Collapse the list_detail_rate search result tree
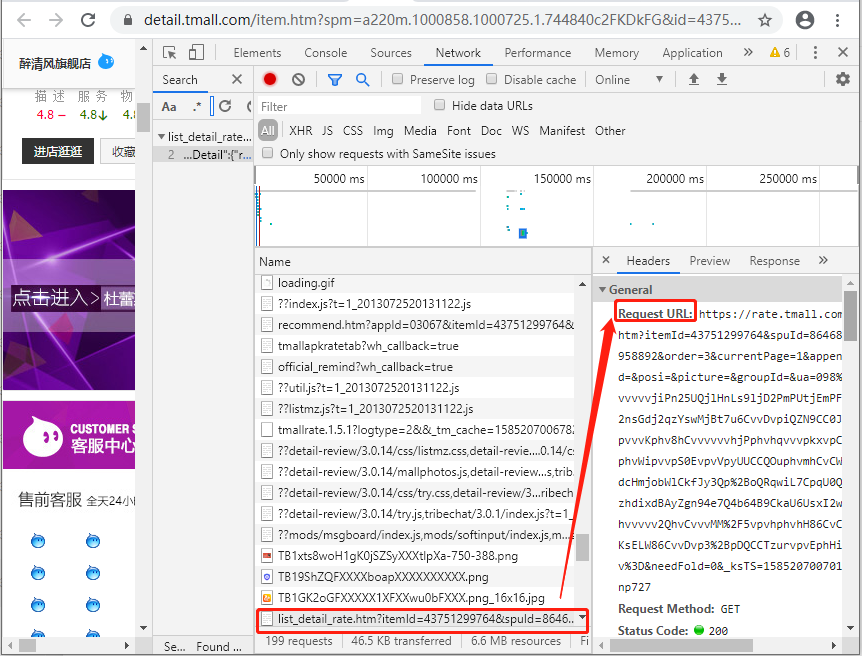Screen dimensions: 862x656 point(161,136)
